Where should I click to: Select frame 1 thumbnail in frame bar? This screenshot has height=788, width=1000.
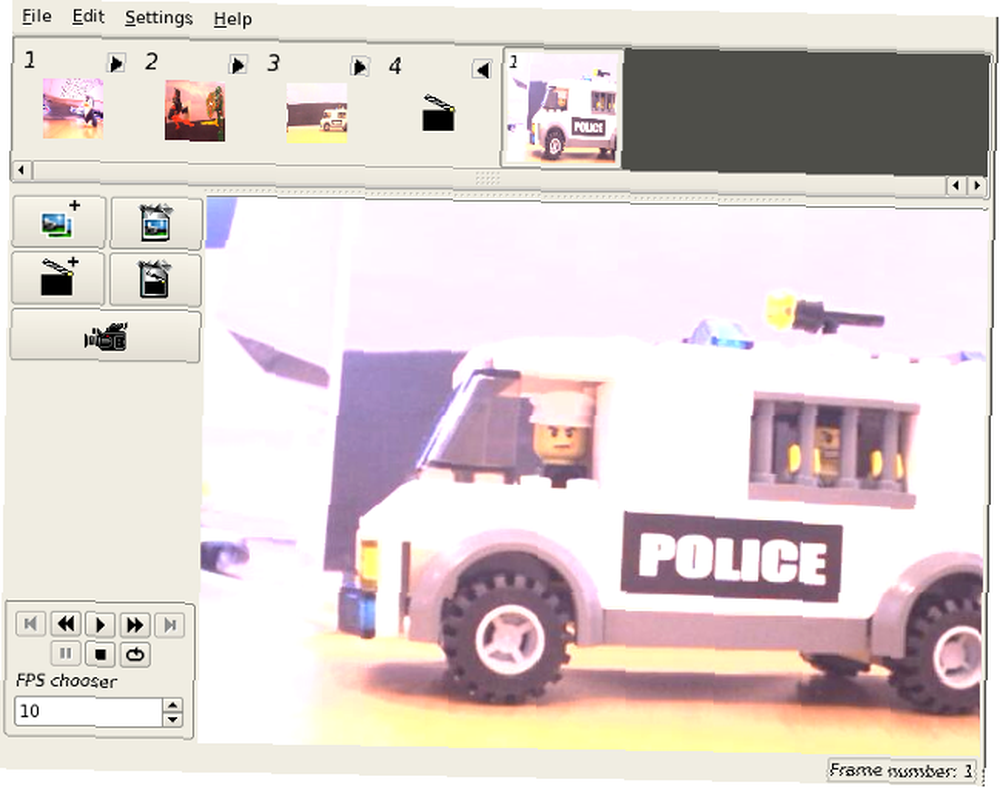563,108
